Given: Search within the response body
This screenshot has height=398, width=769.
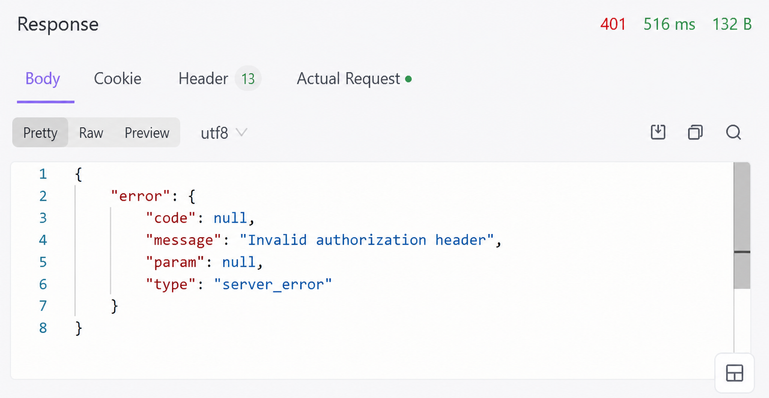Looking at the screenshot, I should click(733, 132).
